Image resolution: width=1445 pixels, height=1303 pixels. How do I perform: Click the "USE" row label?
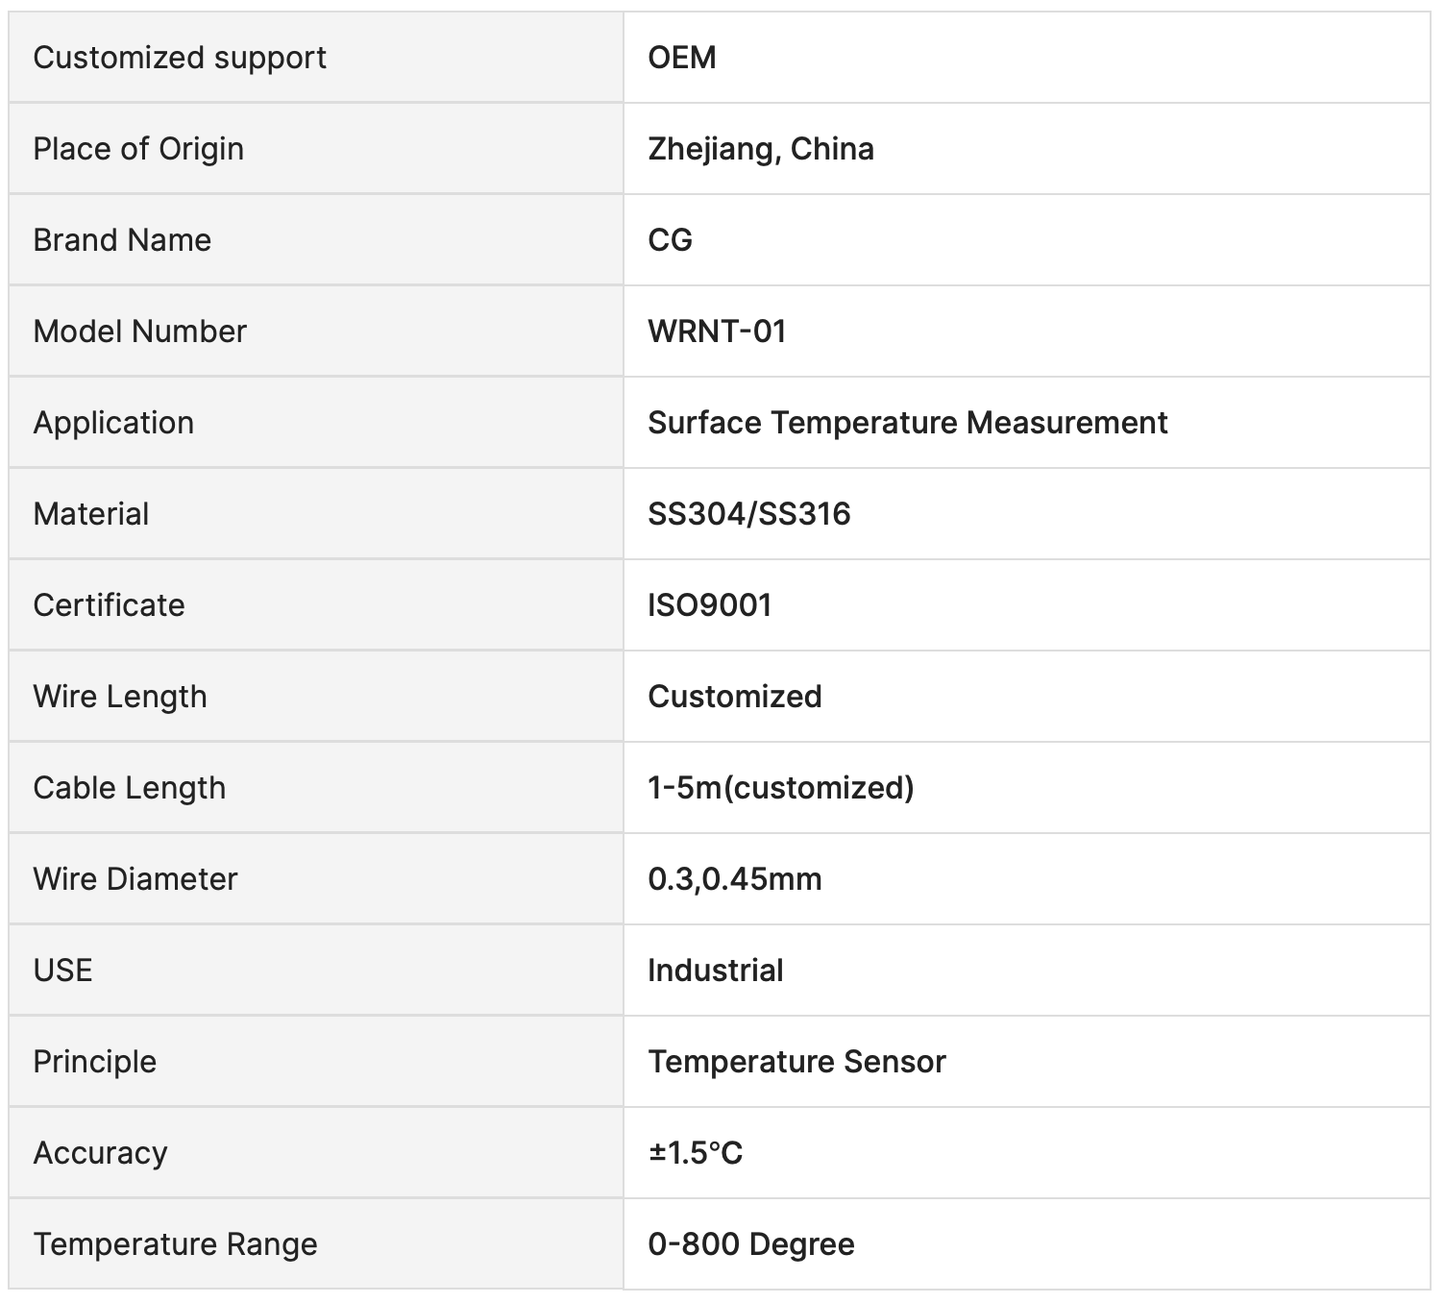(63, 971)
